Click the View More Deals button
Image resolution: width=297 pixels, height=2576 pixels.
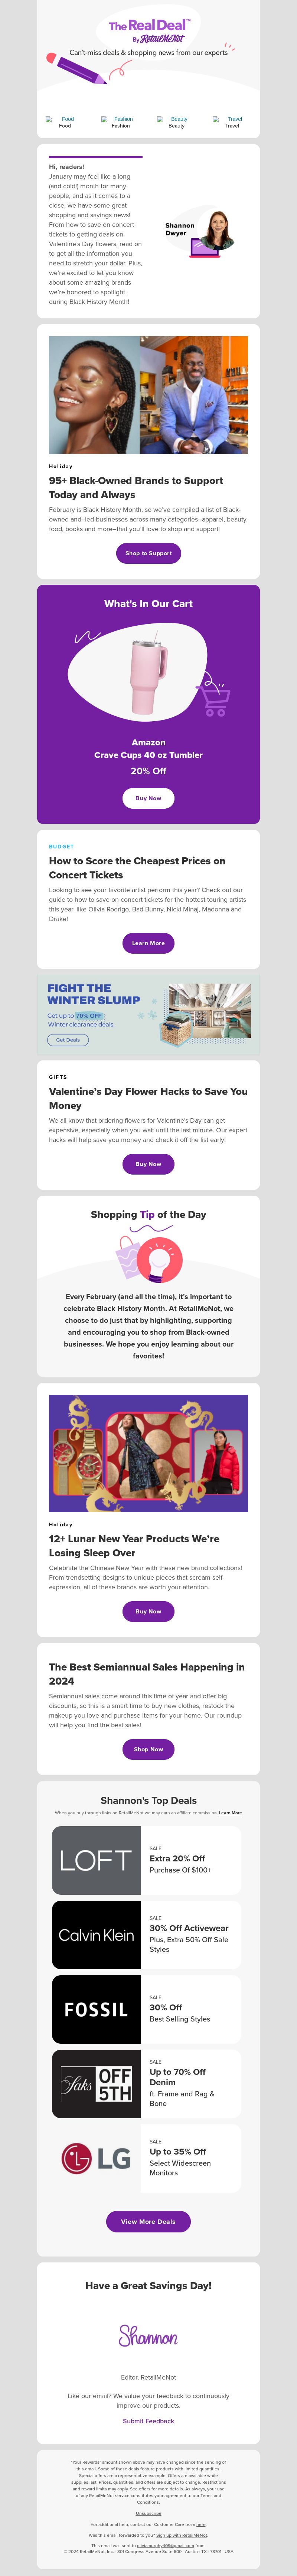[148, 2222]
